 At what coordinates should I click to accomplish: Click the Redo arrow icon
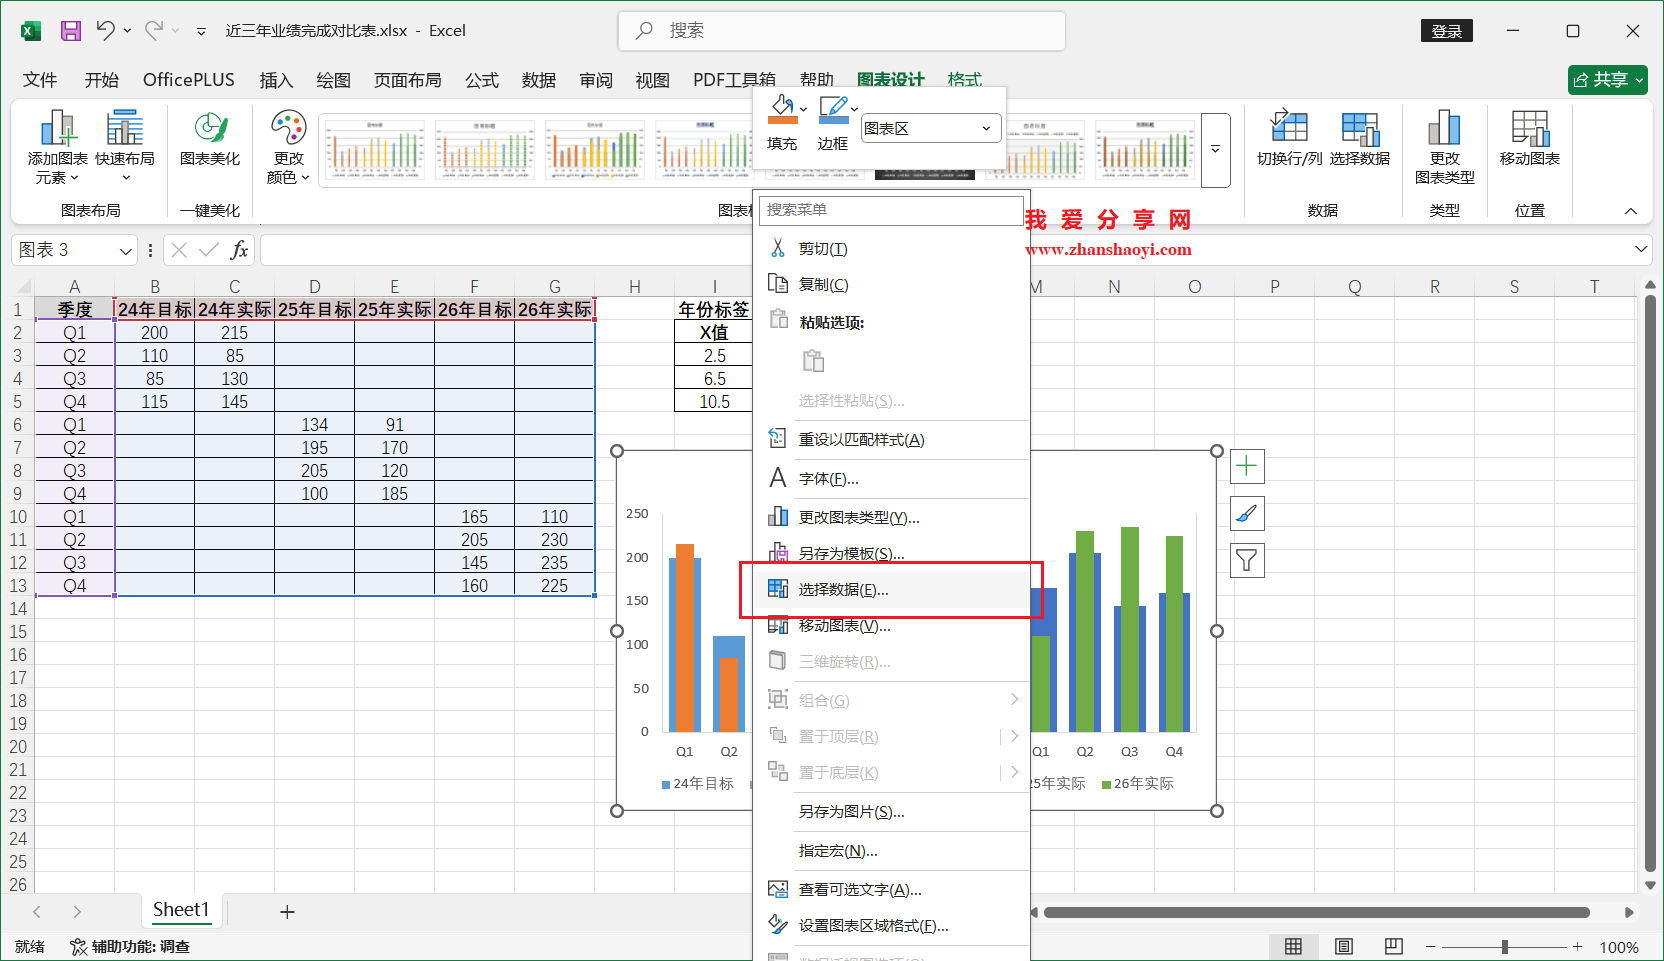point(154,31)
